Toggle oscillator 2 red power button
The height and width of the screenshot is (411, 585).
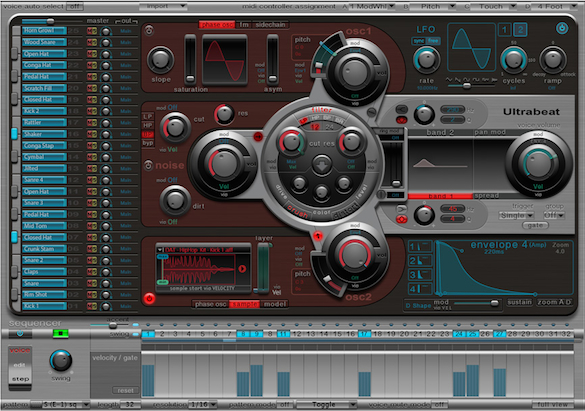click(x=149, y=298)
